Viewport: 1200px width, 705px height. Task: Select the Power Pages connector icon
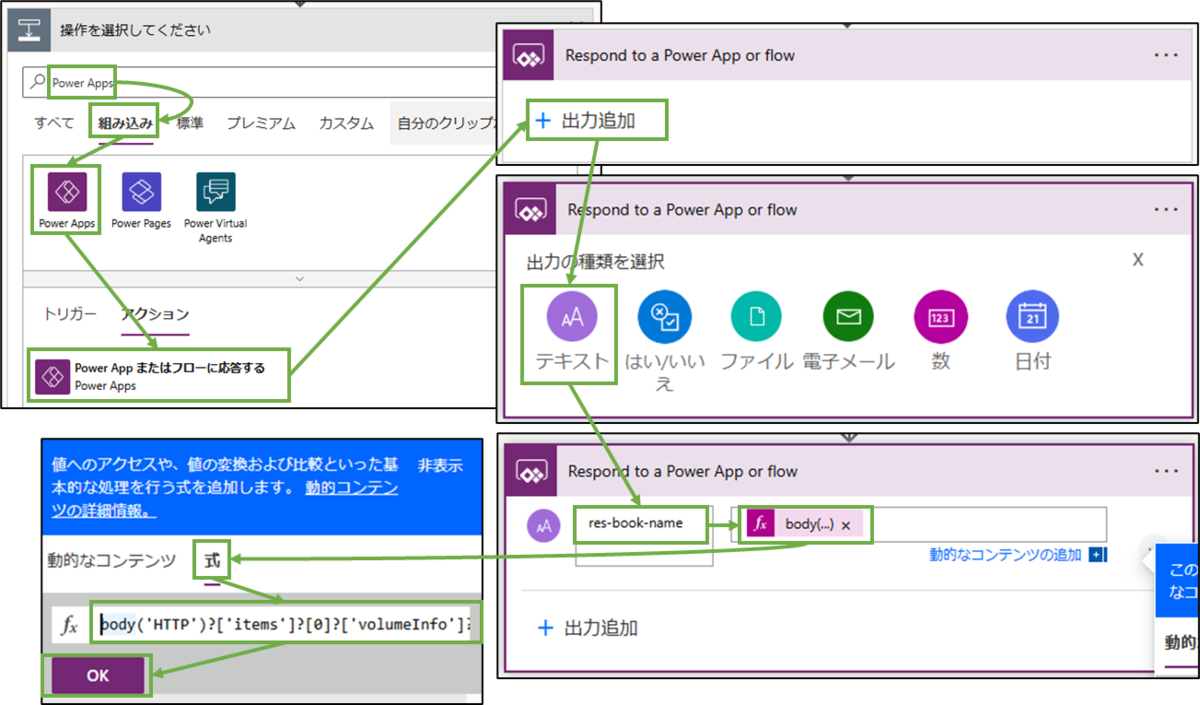pyautogui.click(x=141, y=191)
